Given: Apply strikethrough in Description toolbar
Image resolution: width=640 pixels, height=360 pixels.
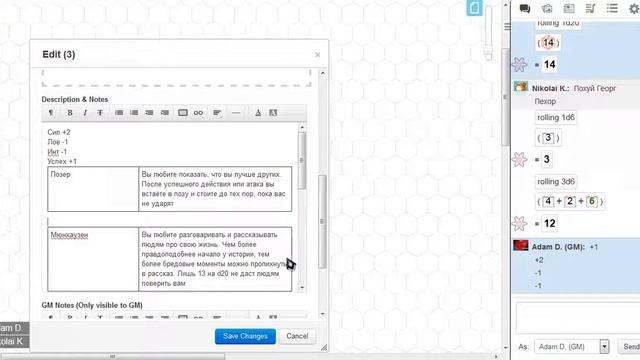Looking at the screenshot, I should [100, 113].
